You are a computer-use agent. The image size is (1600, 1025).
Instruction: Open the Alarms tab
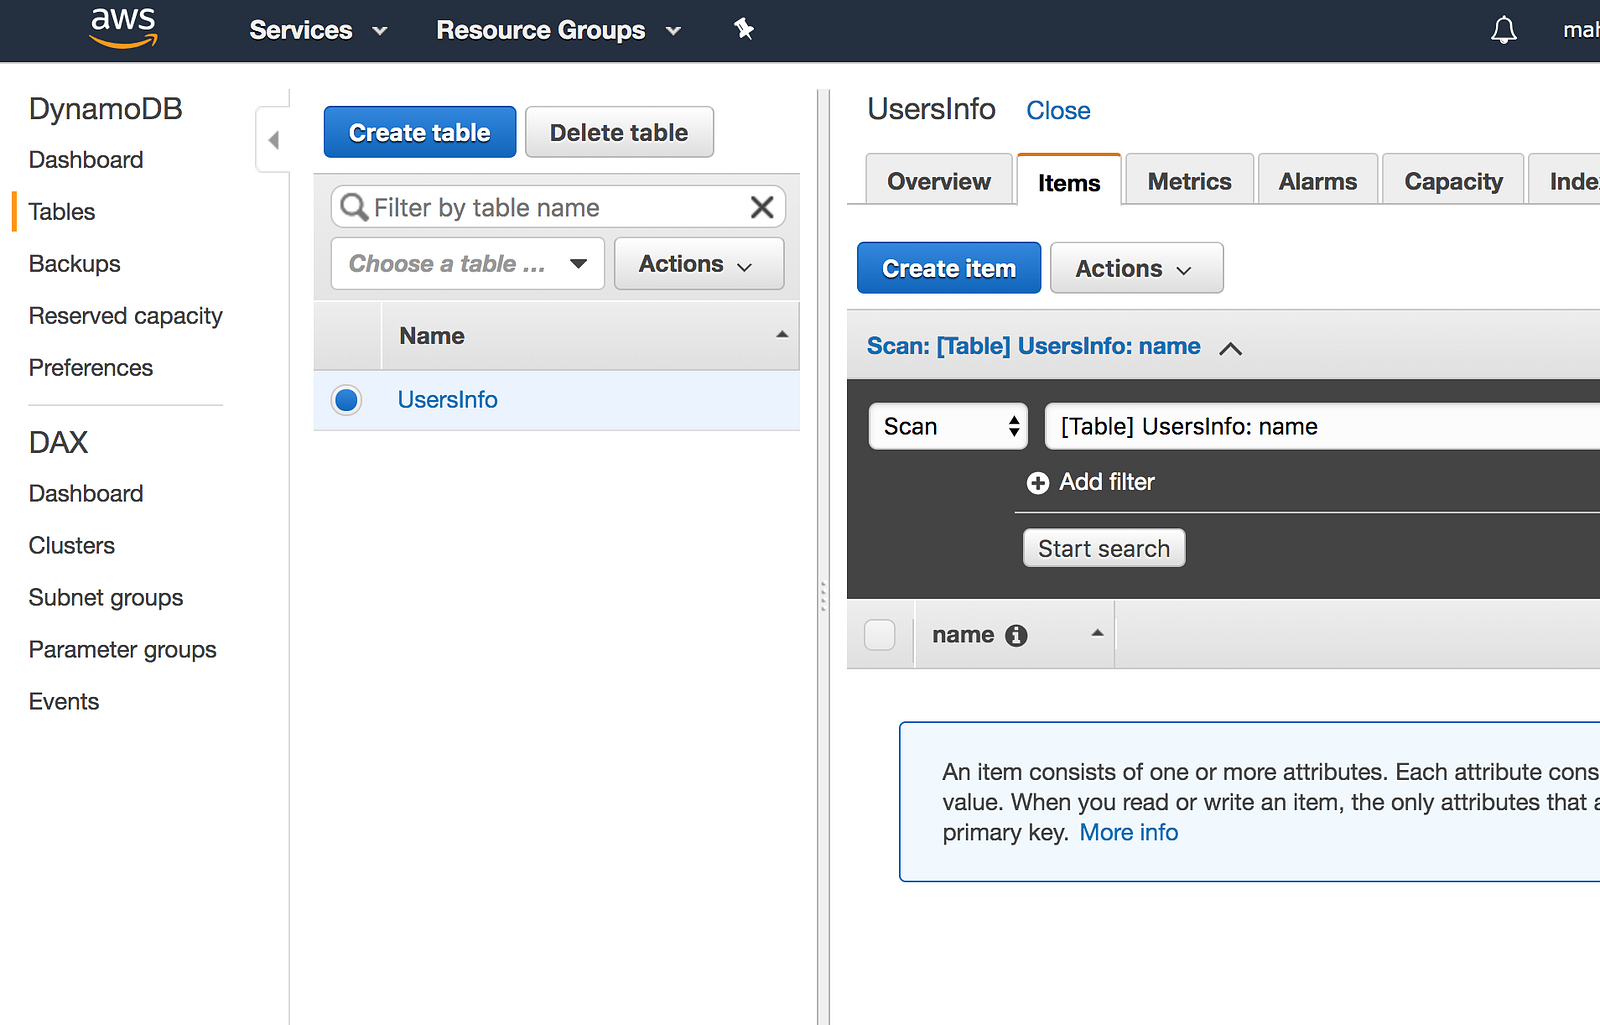coord(1318,181)
